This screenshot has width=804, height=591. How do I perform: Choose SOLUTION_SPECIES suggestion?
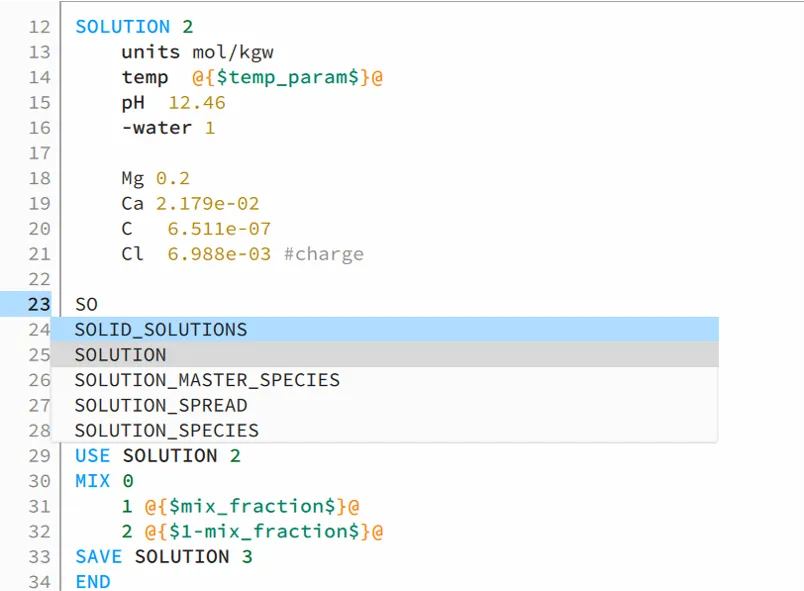[385, 431]
